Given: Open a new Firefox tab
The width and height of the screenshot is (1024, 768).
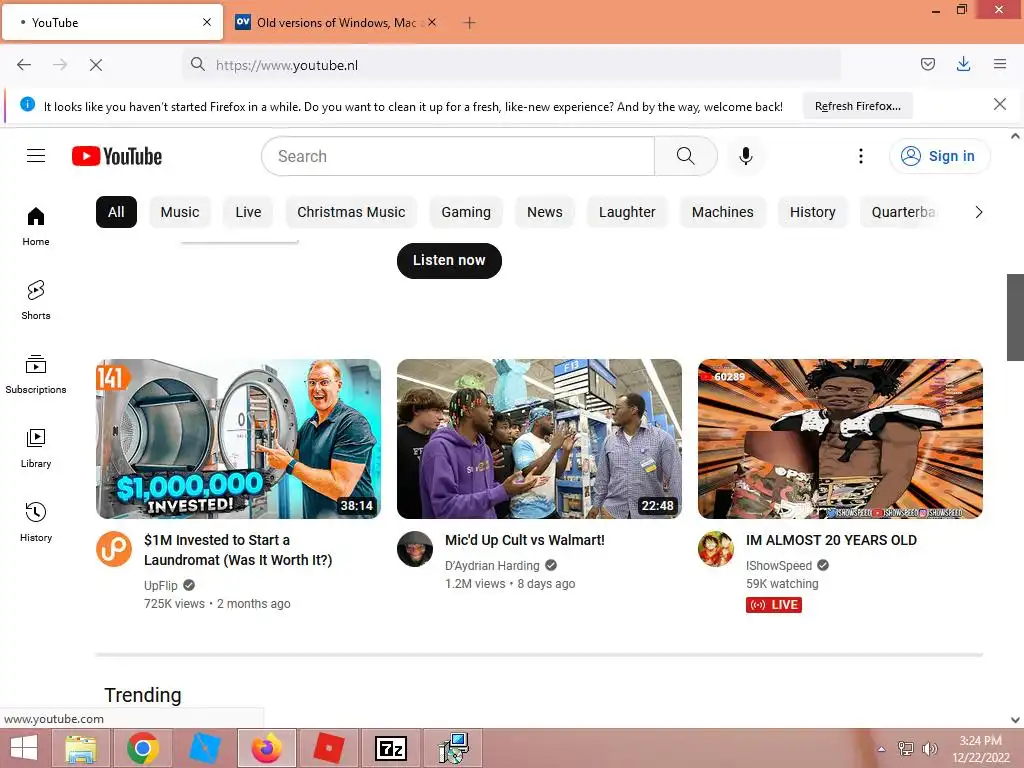Looking at the screenshot, I should 469,23.
